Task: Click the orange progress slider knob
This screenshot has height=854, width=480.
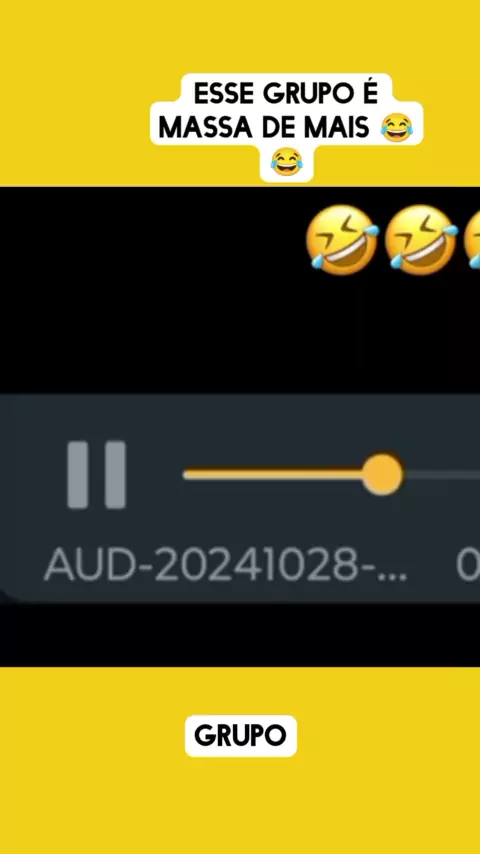Action: (x=382, y=474)
